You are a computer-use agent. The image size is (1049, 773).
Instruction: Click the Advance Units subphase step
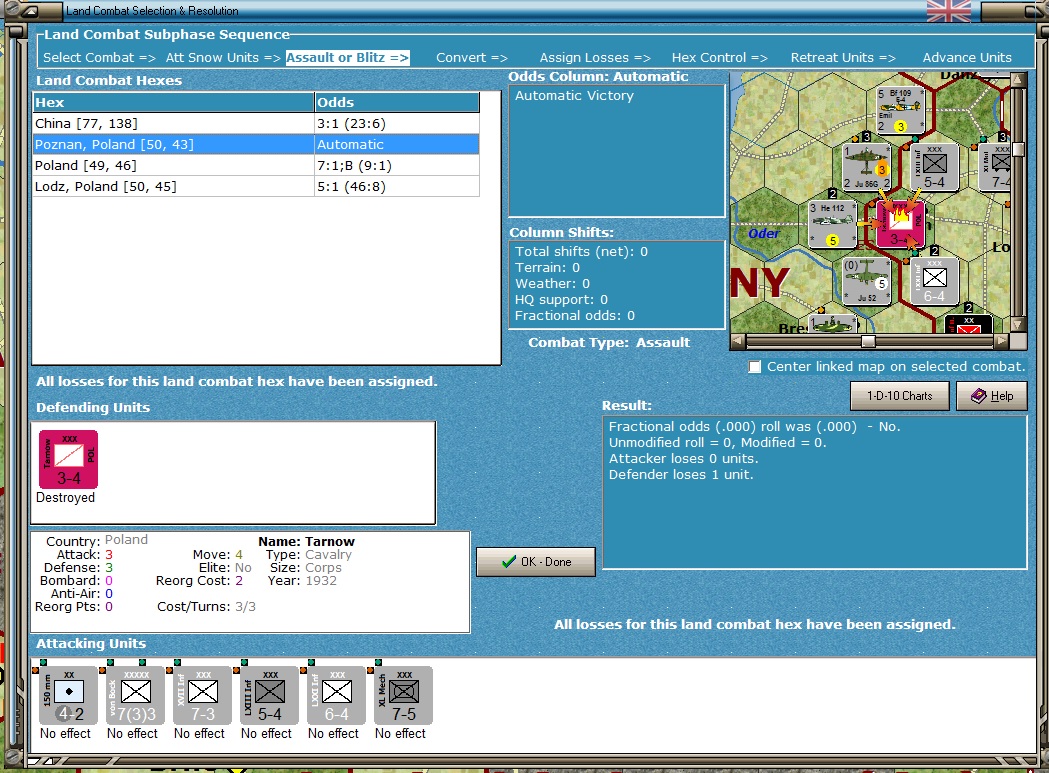967,58
